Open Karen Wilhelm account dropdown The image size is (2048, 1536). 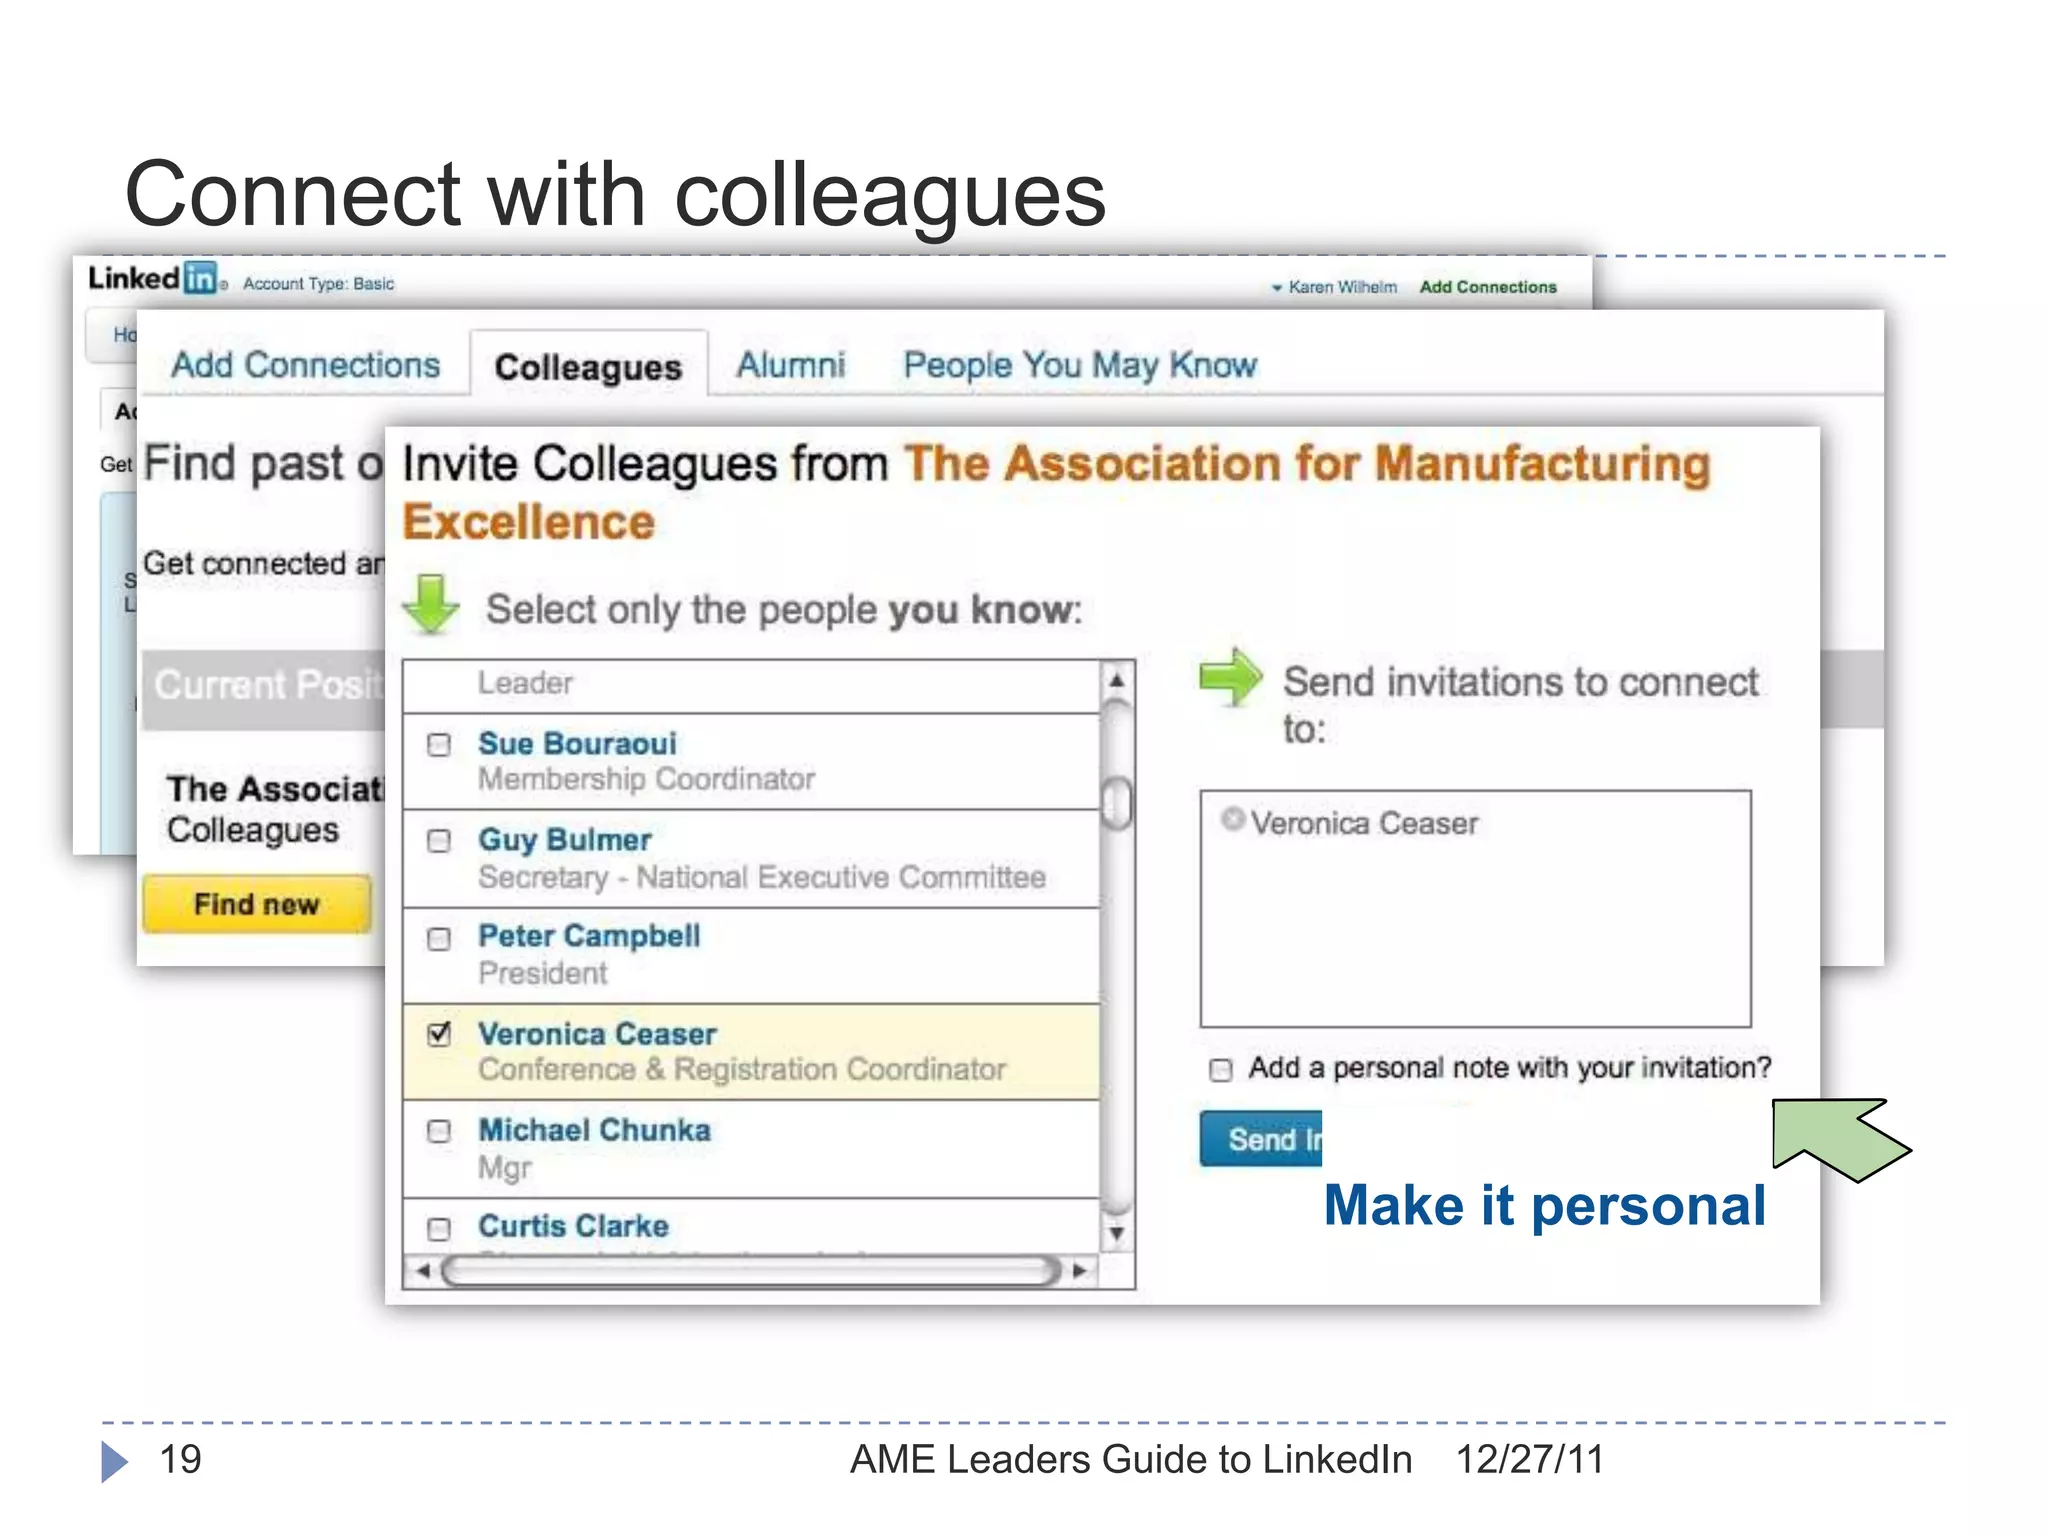coord(1334,287)
